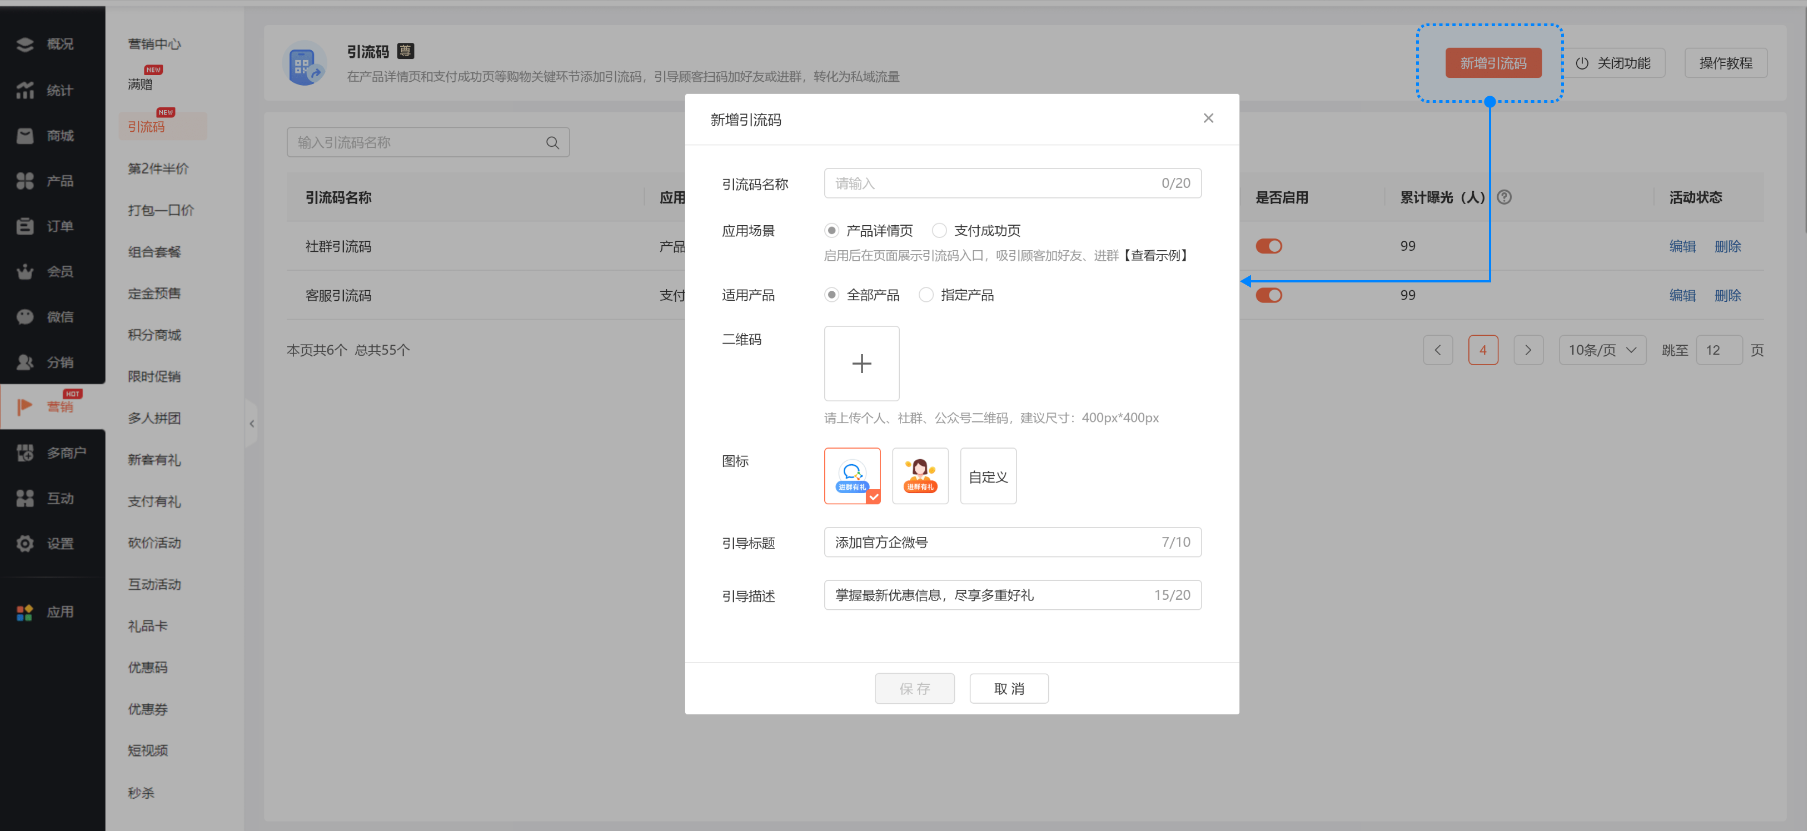Open 多人拼团 menu item
This screenshot has height=831, width=1807.
click(x=154, y=418)
